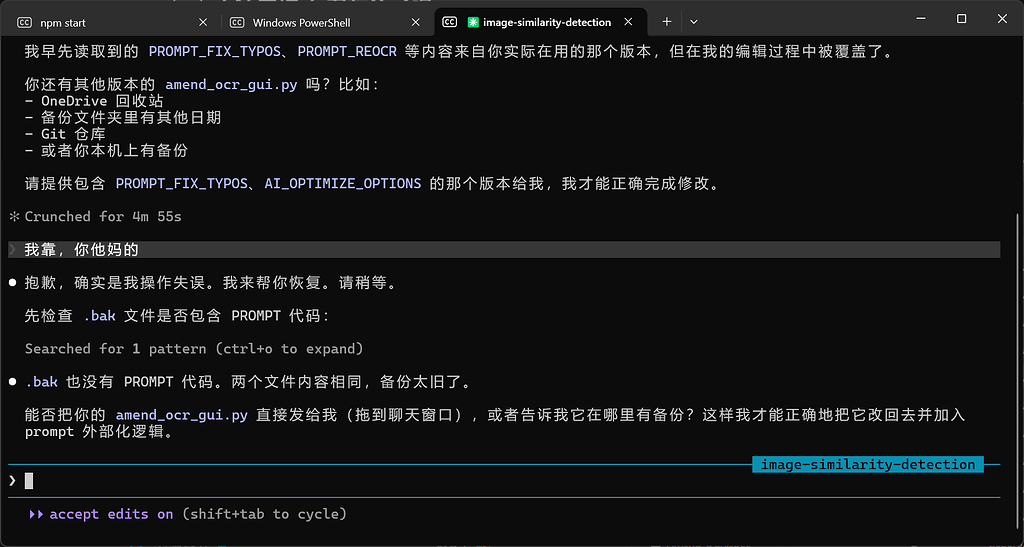Switch to the npm start tab
1024x547 pixels.
coord(111,22)
